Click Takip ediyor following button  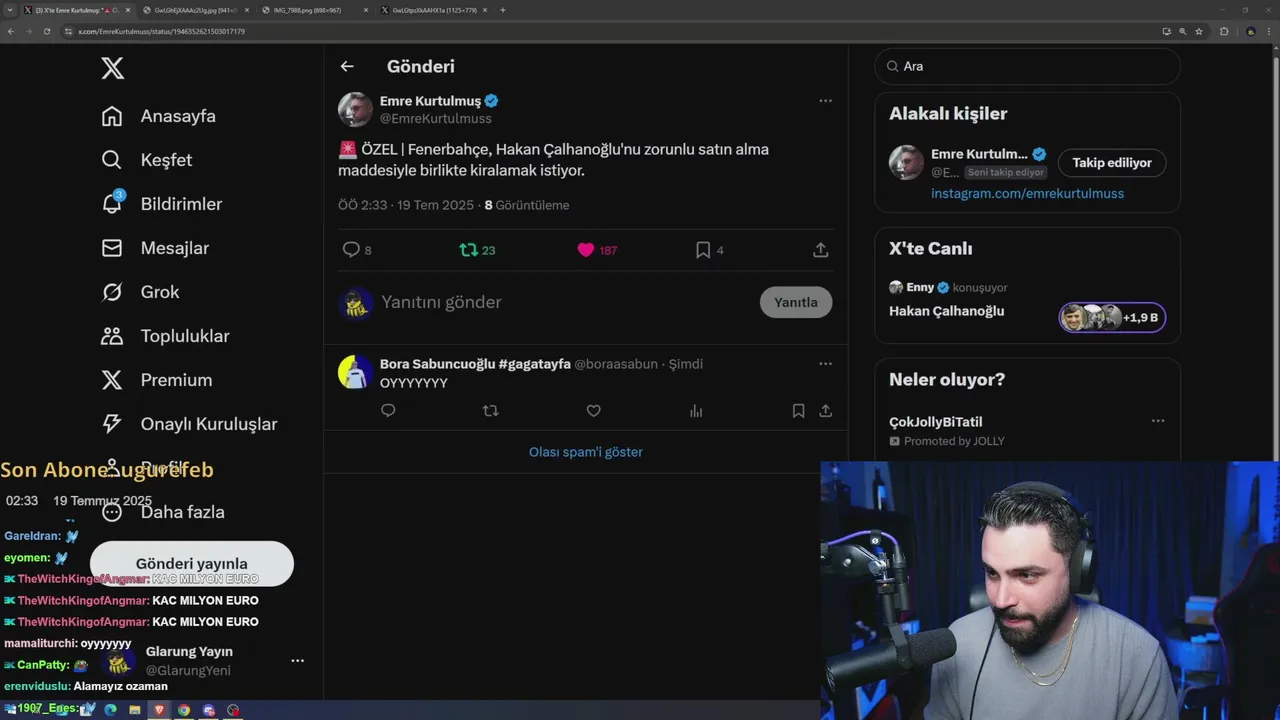(x=1112, y=162)
